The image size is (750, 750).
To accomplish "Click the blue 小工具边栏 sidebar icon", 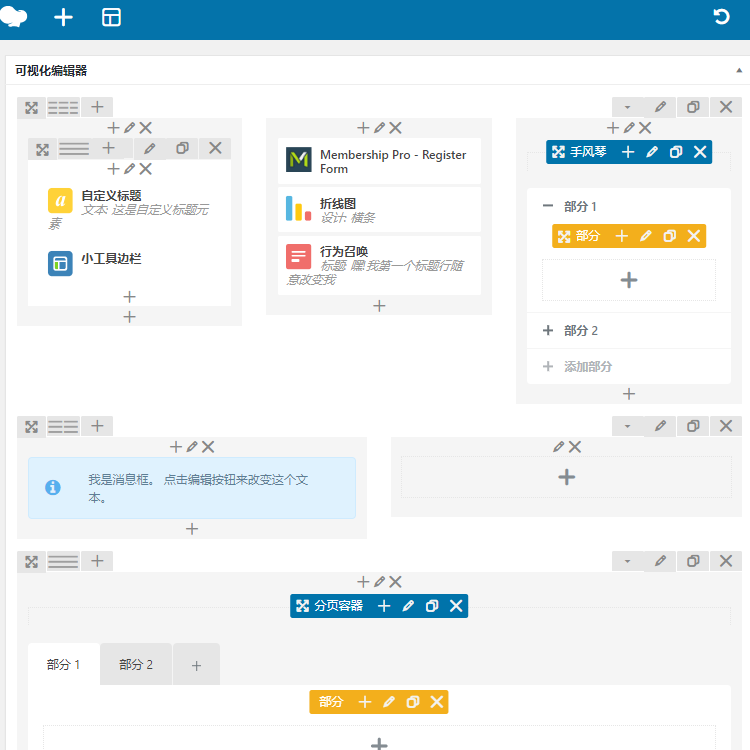I will click(60, 264).
